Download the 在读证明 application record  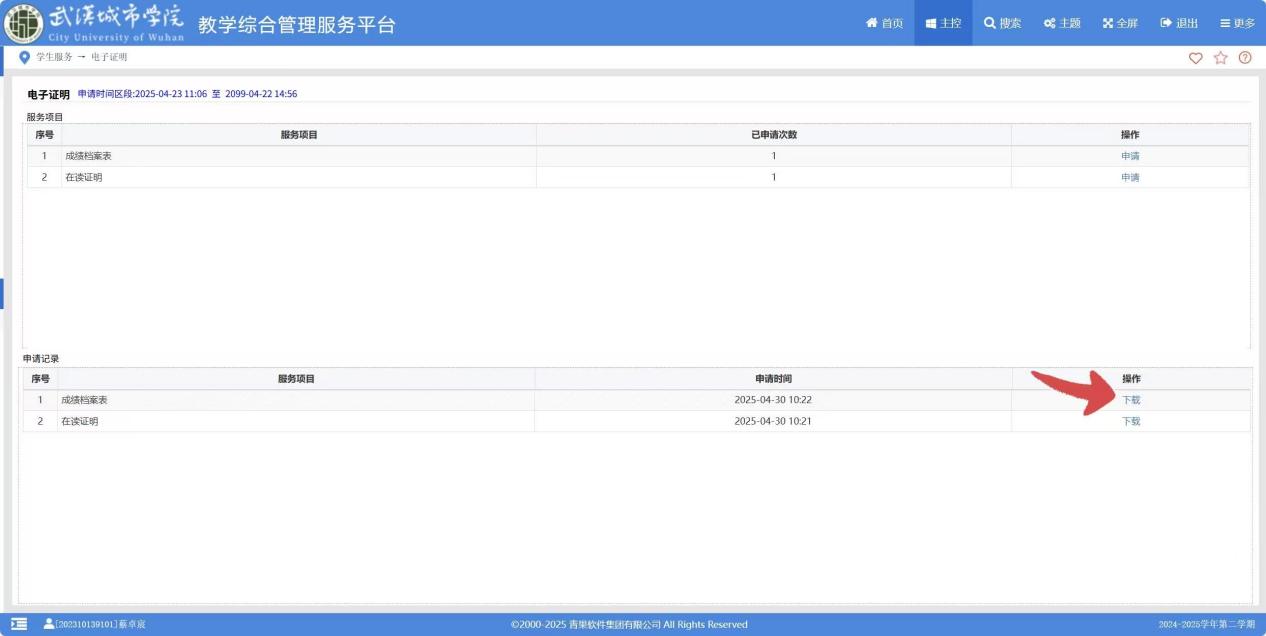pos(1131,421)
